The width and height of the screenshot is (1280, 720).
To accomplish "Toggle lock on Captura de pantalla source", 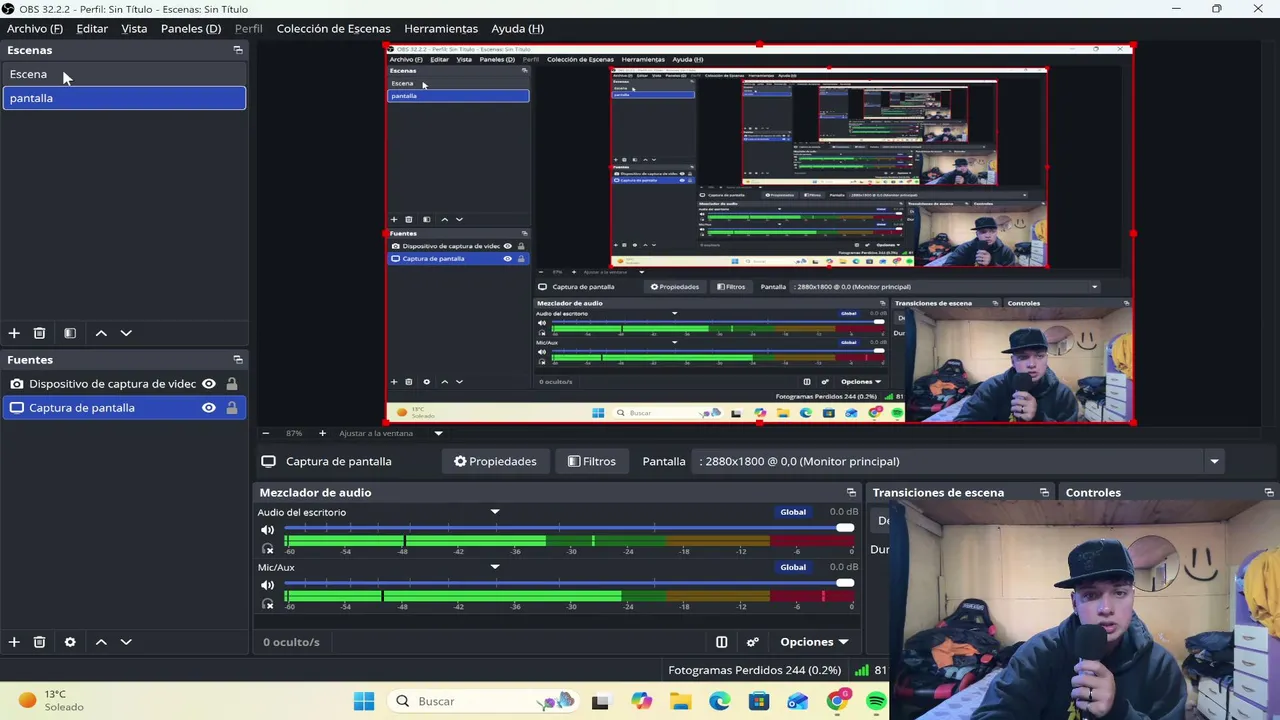I will point(232,408).
